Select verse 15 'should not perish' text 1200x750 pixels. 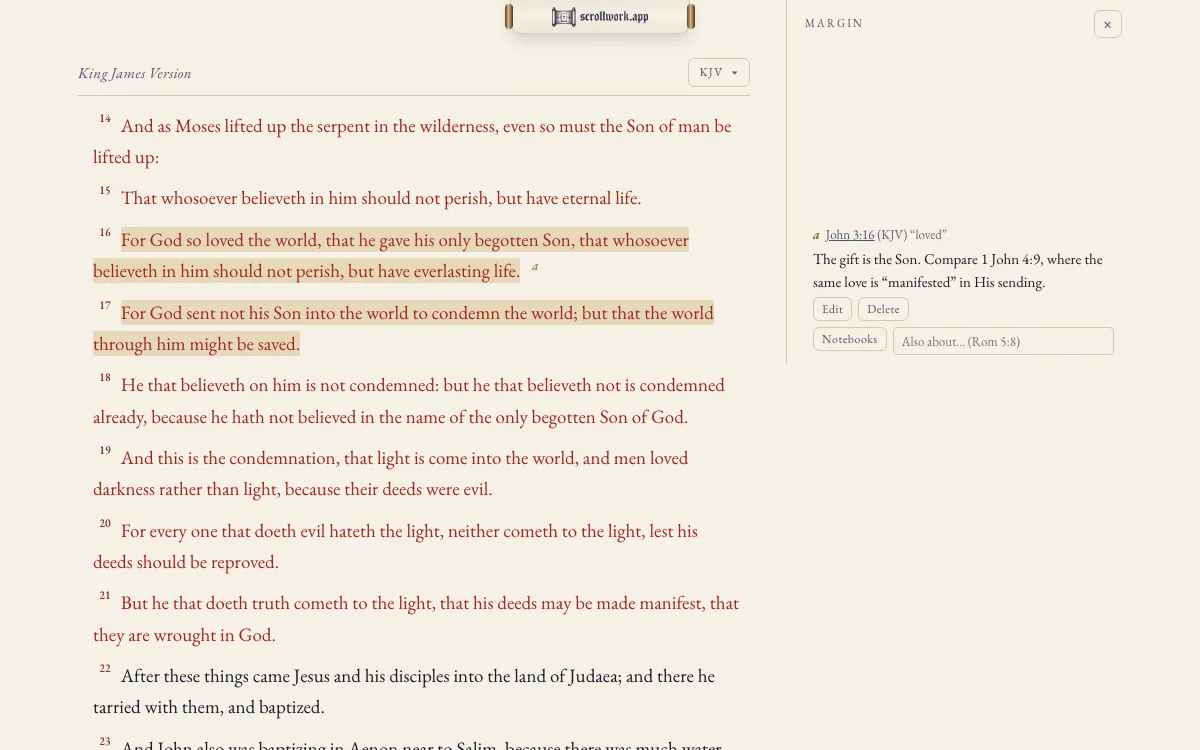[381, 198]
